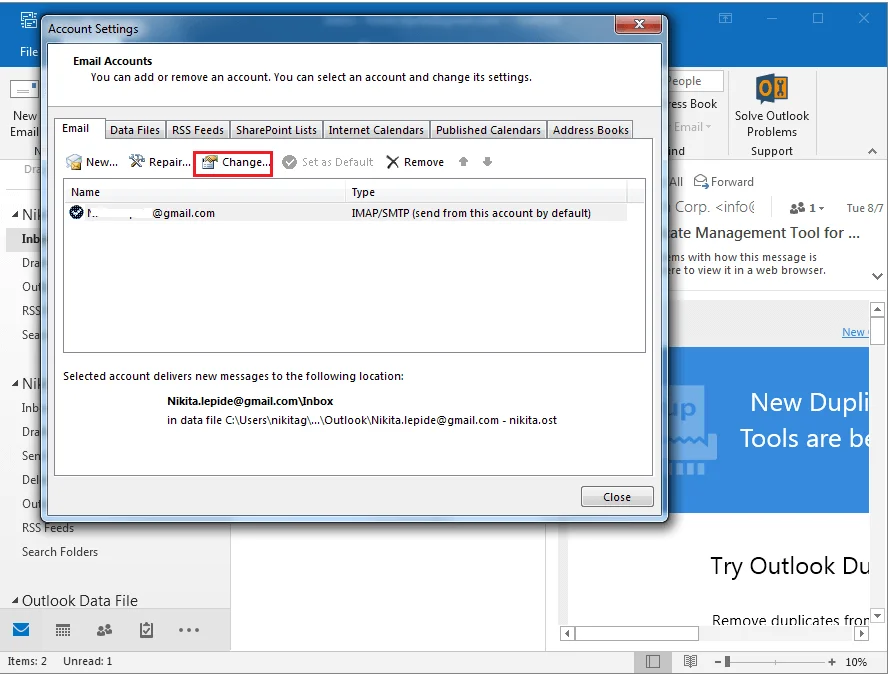Viewport: 888px width, 674px height.
Task: Open Change account settings
Action: click(x=233, y=163)
